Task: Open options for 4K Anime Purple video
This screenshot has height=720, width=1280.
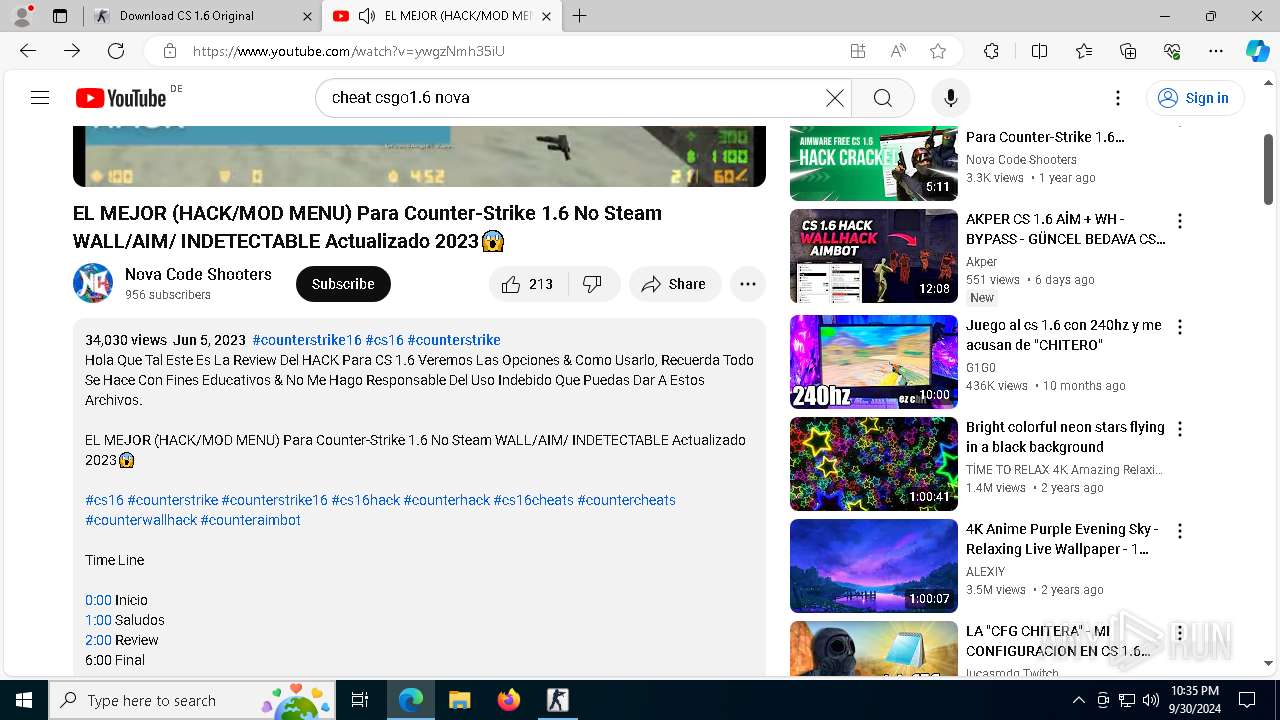Action: 1180,531
